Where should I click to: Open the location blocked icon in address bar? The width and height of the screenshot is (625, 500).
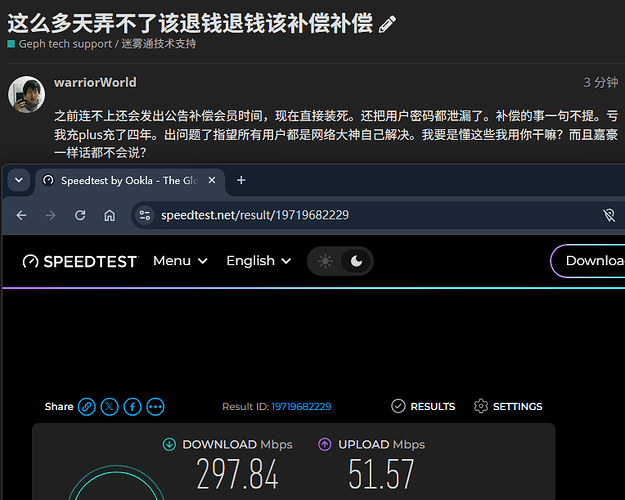609,215
